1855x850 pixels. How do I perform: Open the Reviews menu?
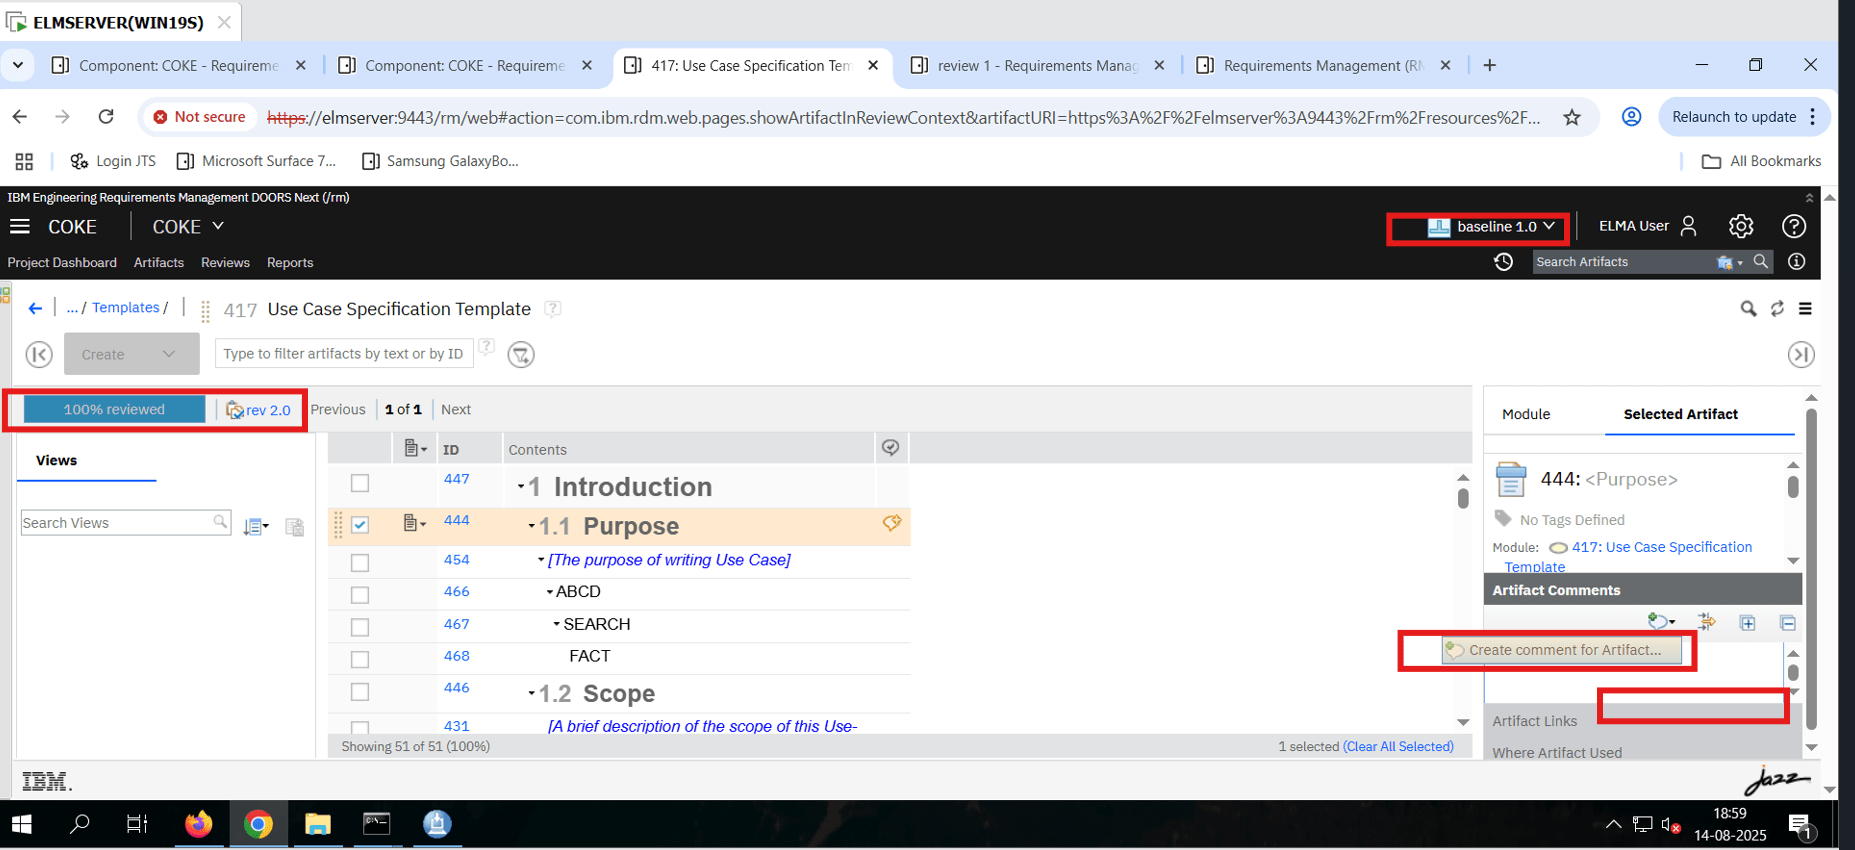coord(225,263)
